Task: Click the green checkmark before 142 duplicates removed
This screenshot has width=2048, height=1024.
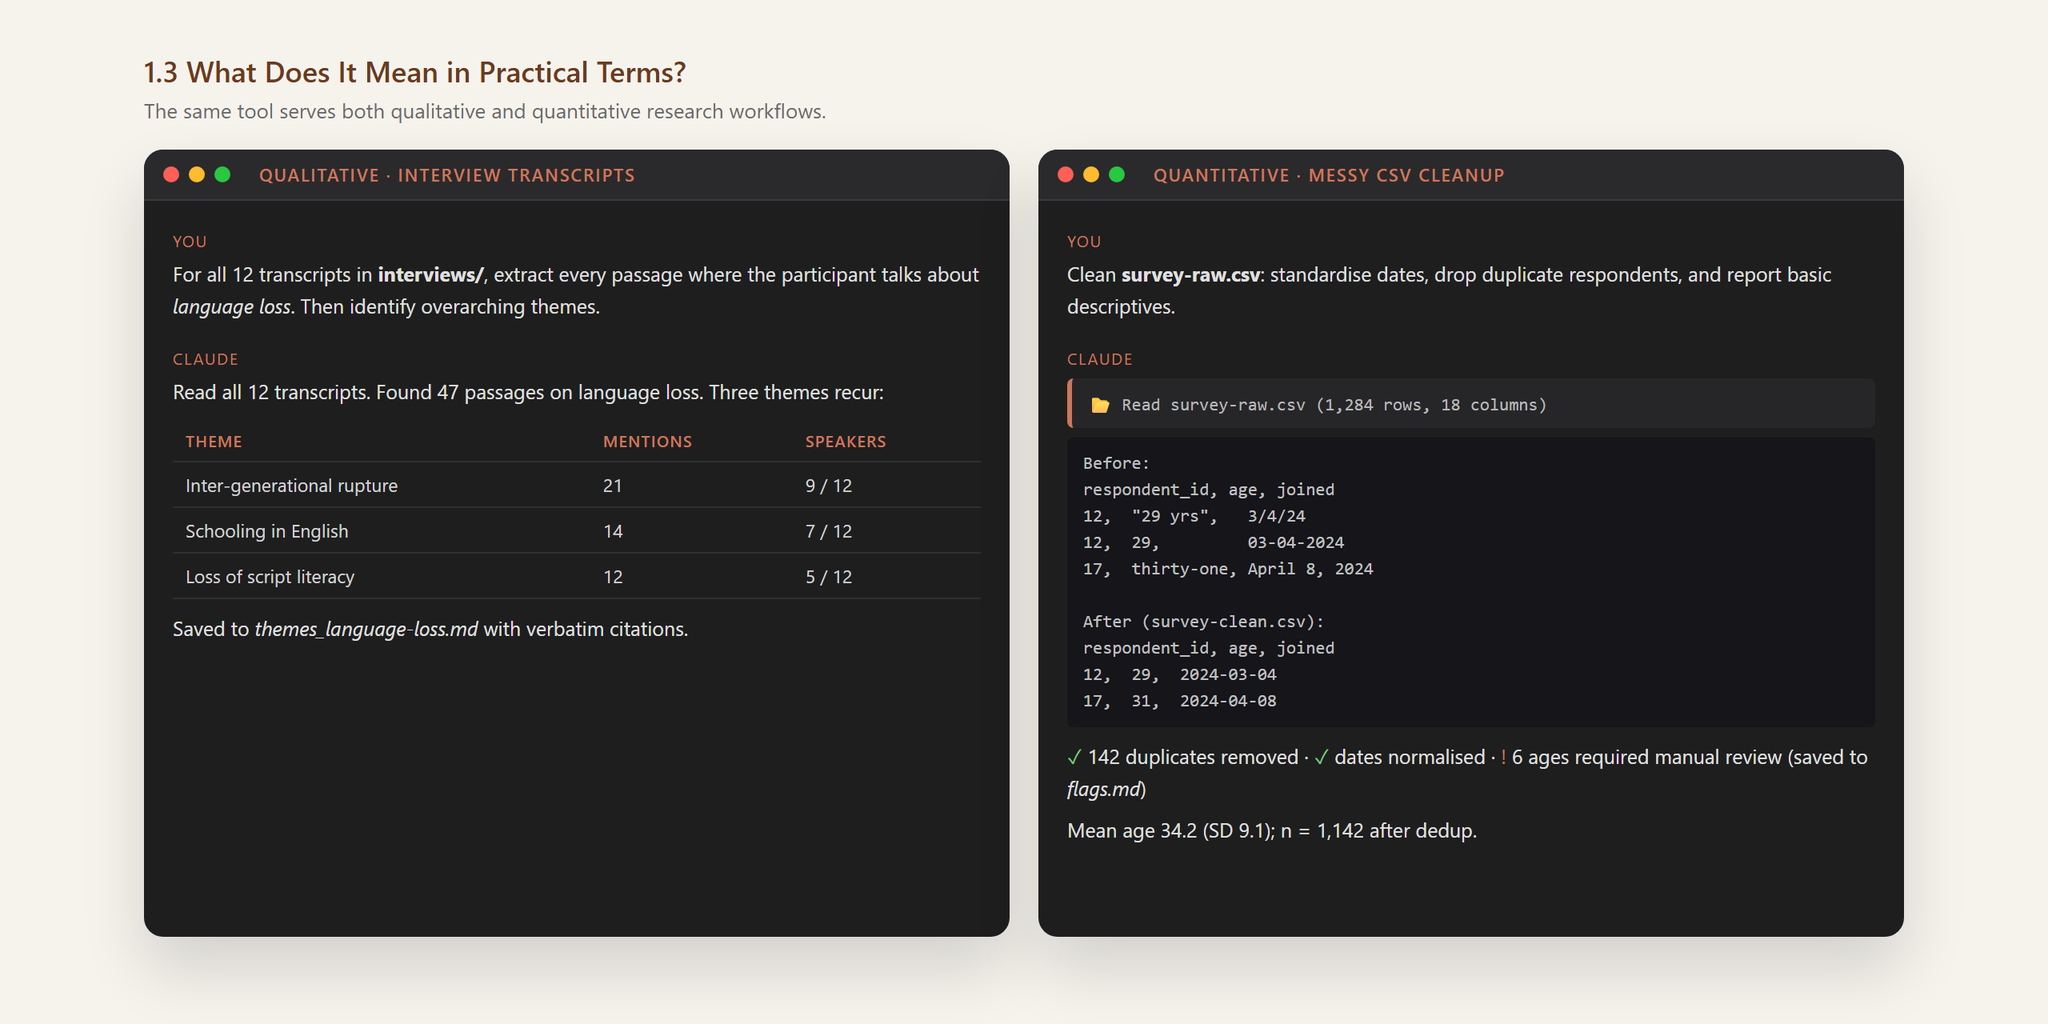Action: pos(1074,757)
